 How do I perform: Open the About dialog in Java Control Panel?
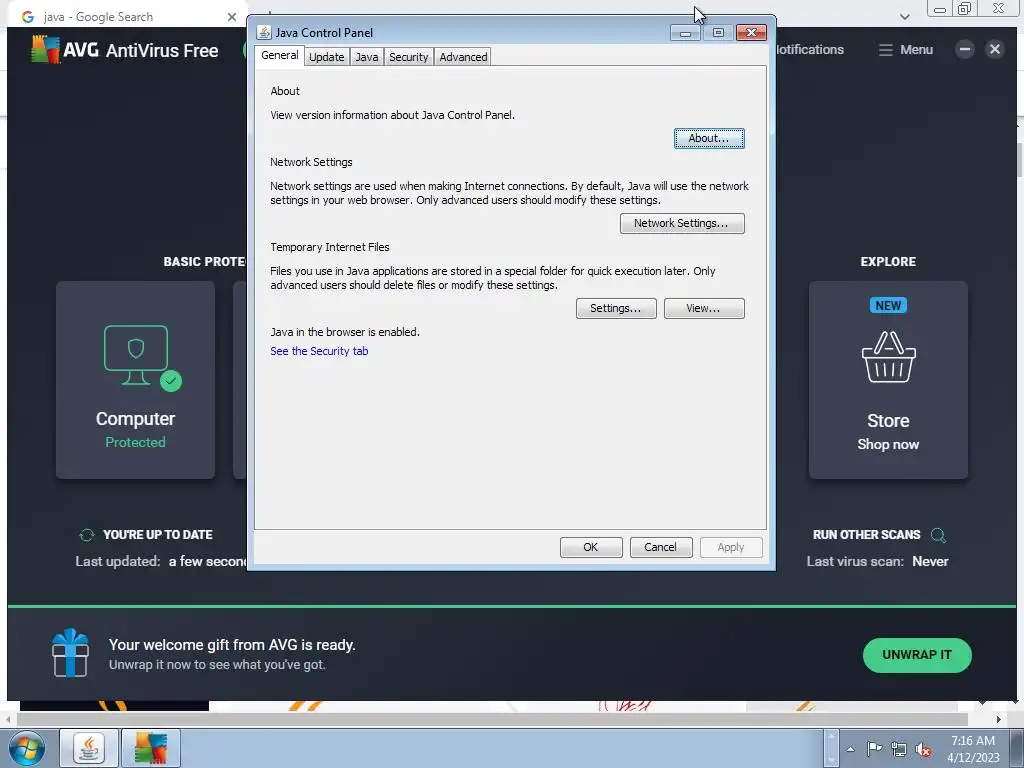click(x=709, y=138)
